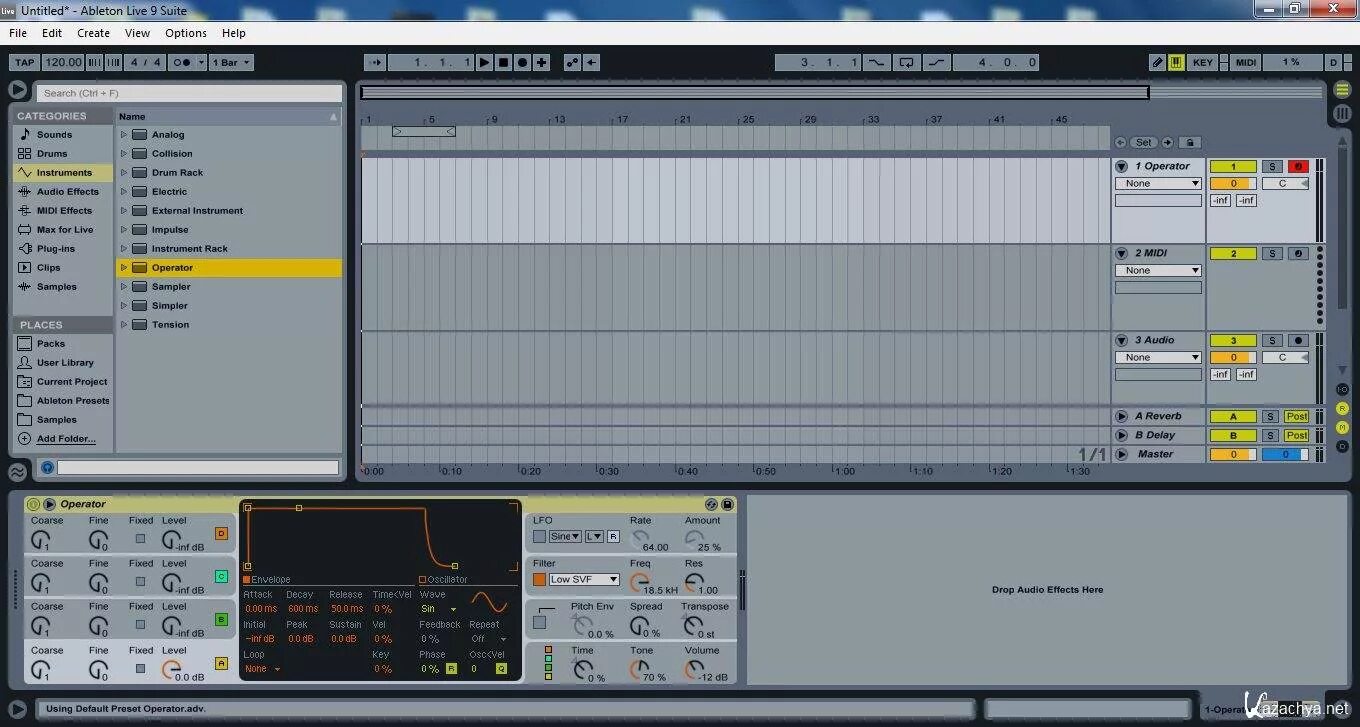This screenshot has width=1360, height=727.
Task: Click the Stop transport button
Action: [x=503, y=62]
